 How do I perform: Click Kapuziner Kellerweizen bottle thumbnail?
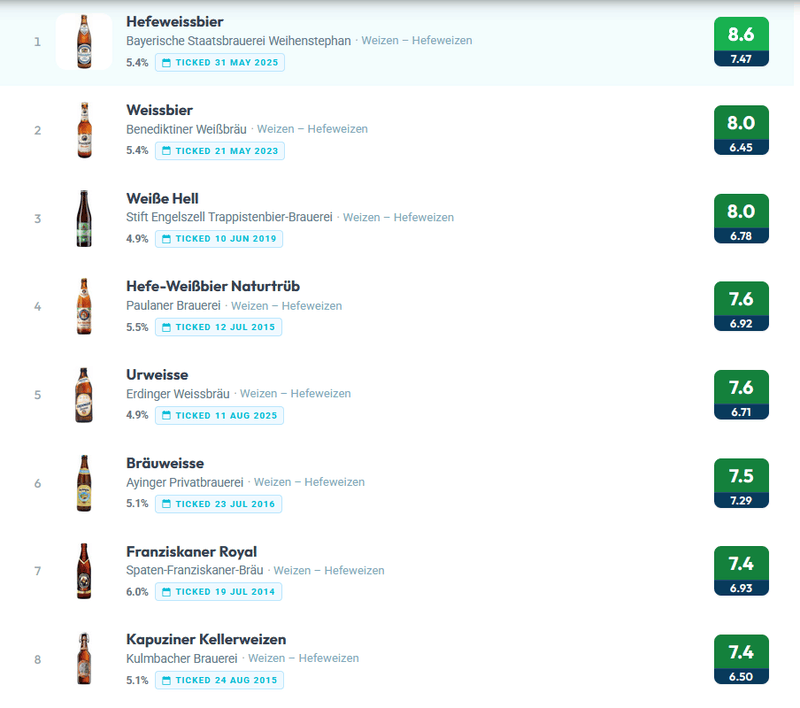click(x=84, y=659)
